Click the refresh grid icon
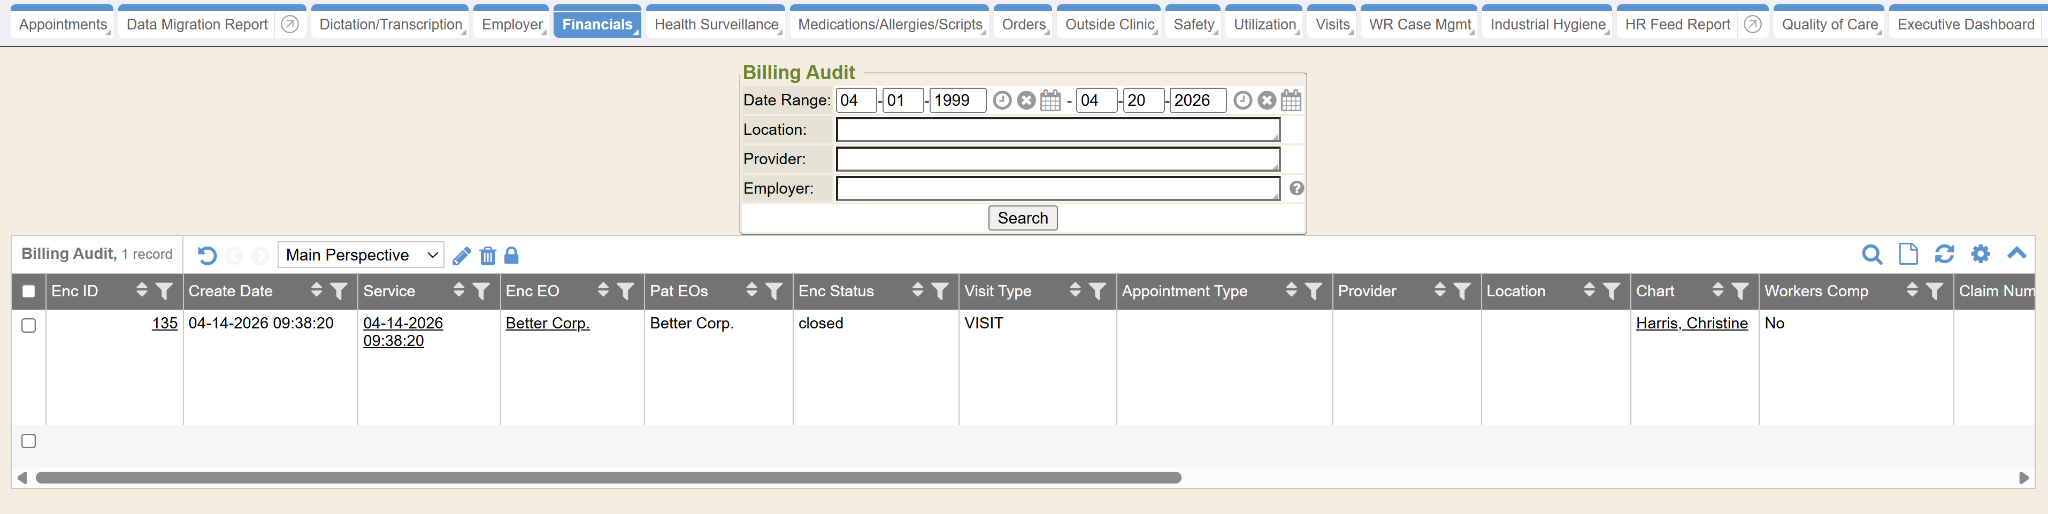The width and height of the screenshot is (2048, 514). click(1944, 255)
